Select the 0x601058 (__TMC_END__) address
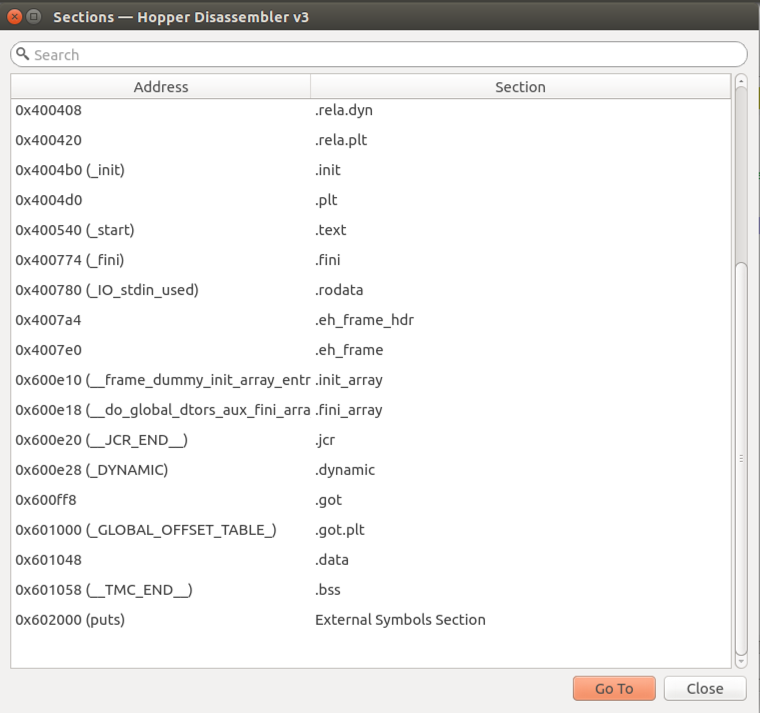 104,590
